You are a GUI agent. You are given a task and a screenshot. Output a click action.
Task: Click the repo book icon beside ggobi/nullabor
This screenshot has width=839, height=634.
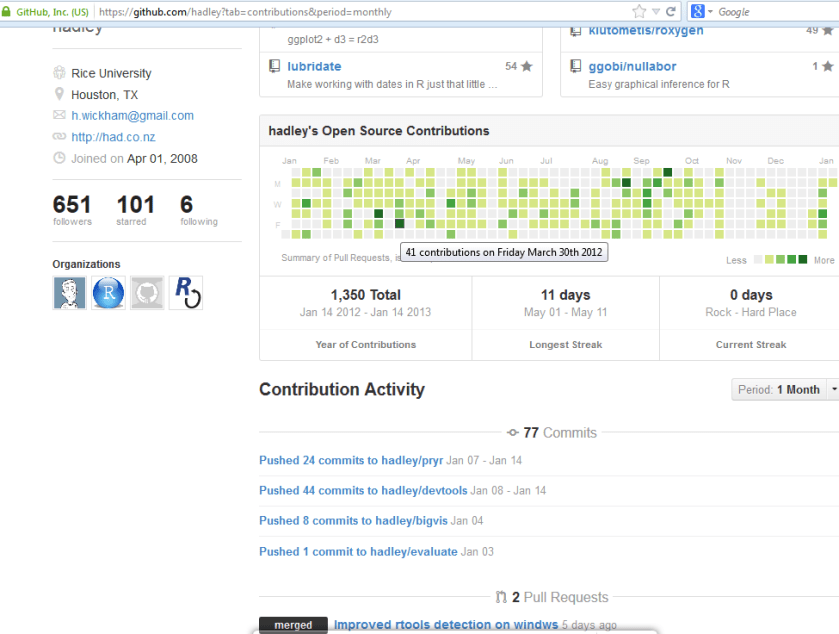tap(575, 67)
